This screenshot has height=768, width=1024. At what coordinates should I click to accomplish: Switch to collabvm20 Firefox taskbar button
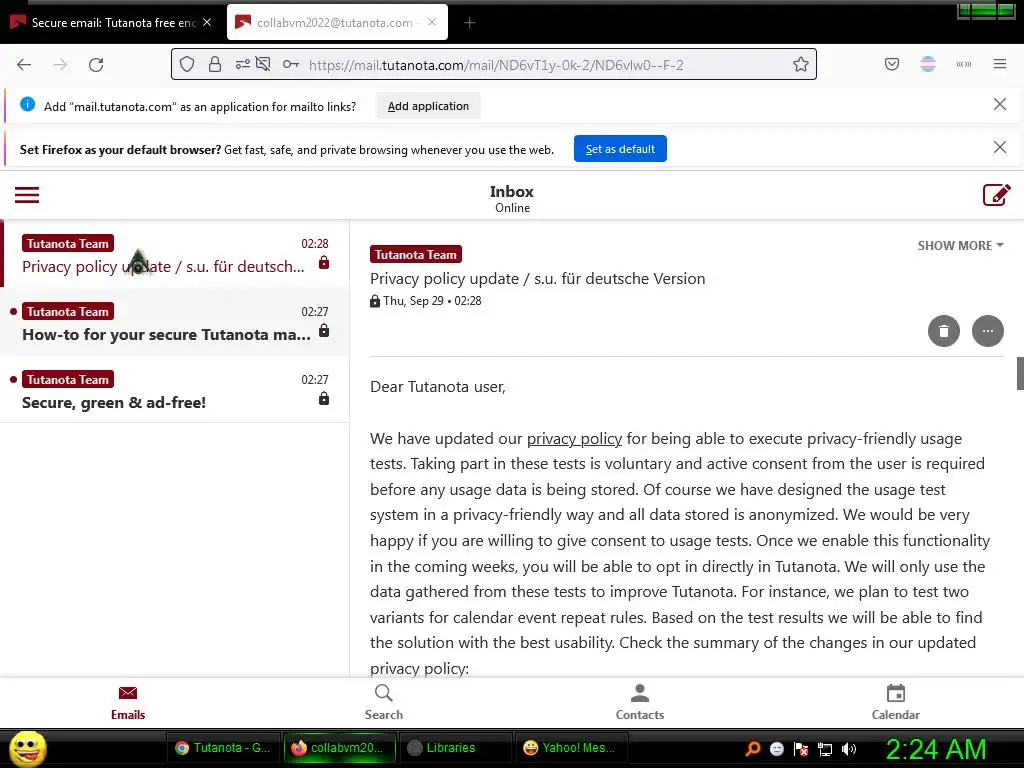coord(340,748)
